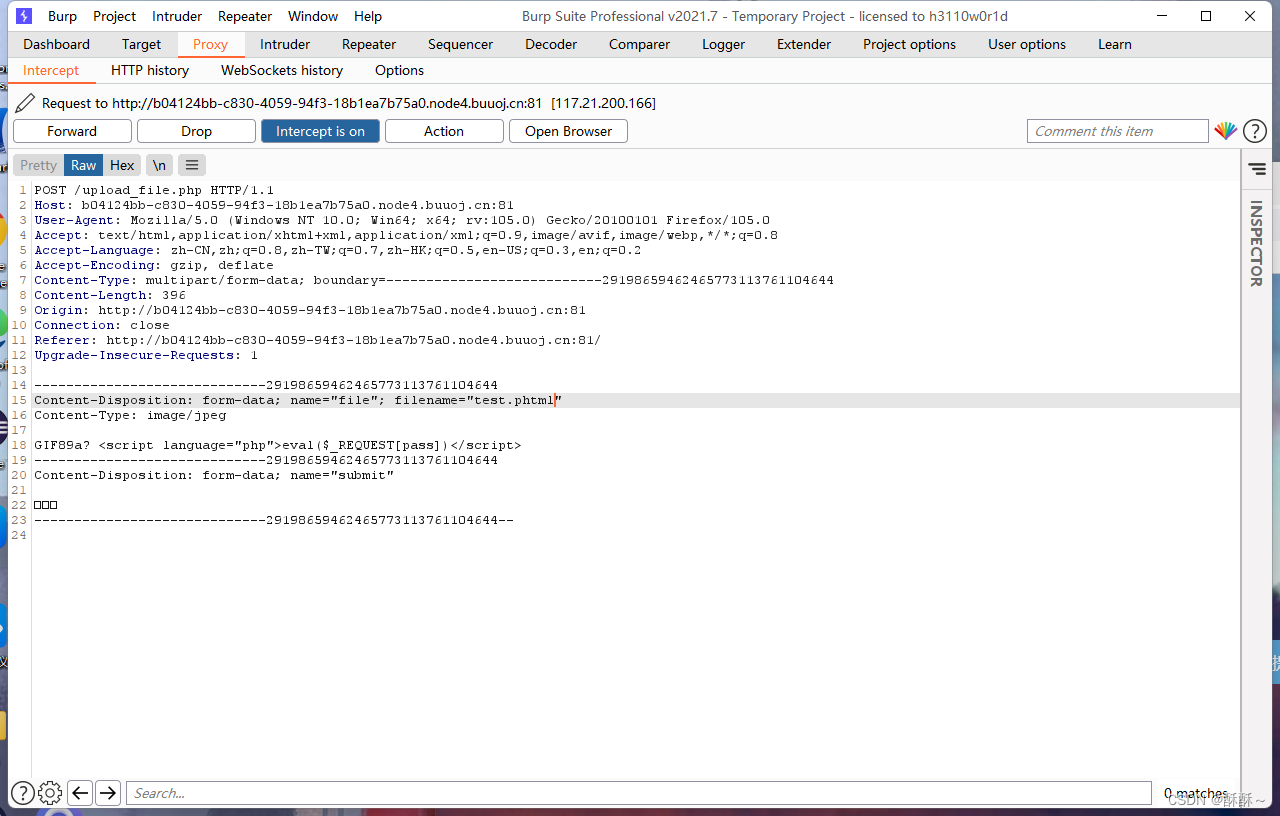Go to next search match arrow

tap(108, 793)
